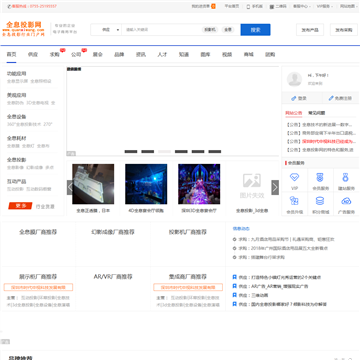Open the 会员服务 badge icon in member services
Viewport: 360px width, 360px height.
click(320, 177)
